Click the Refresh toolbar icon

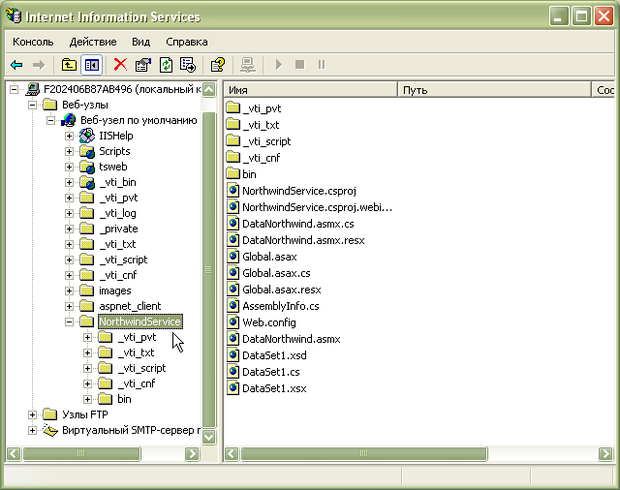point(166,64)
